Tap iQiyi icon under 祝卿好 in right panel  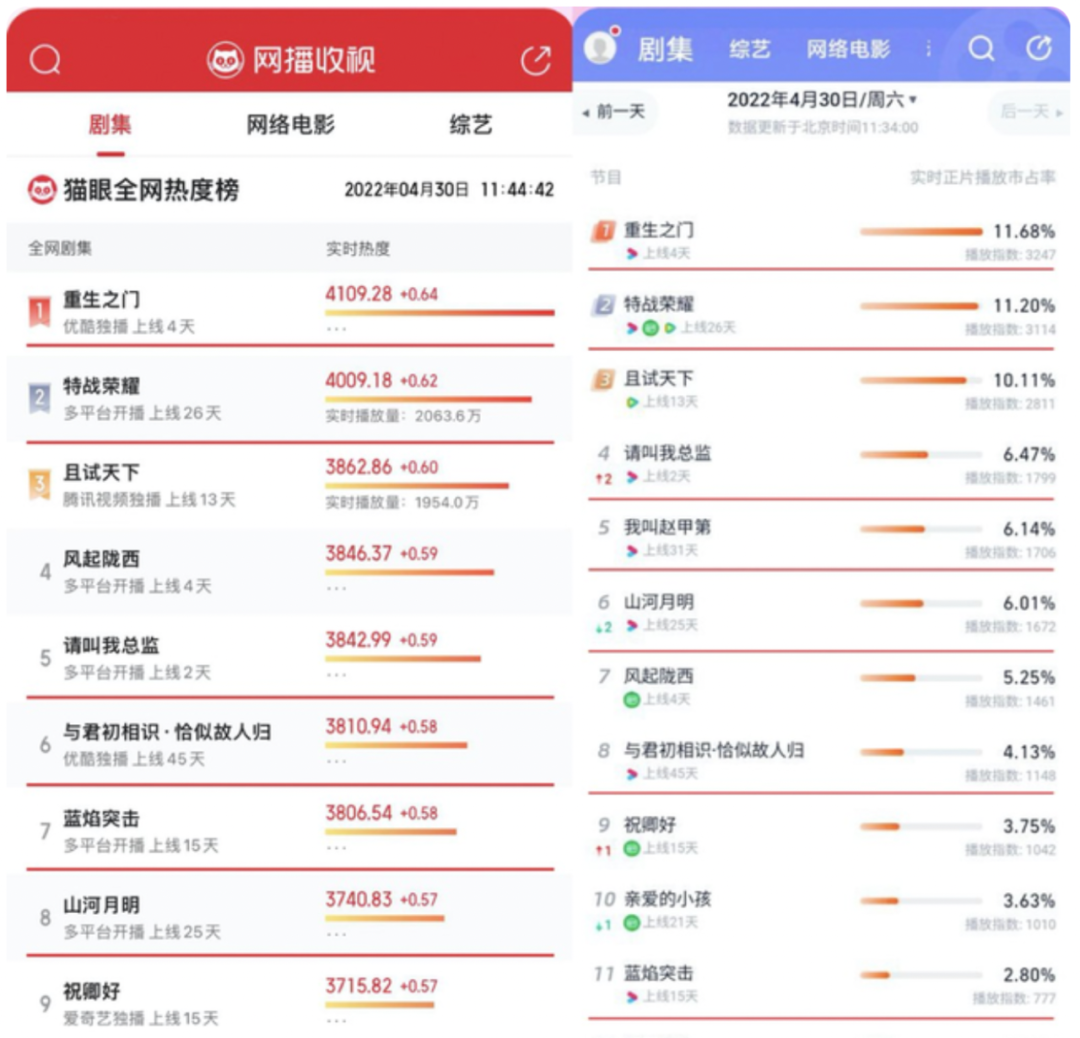click(x=632, y=849)
